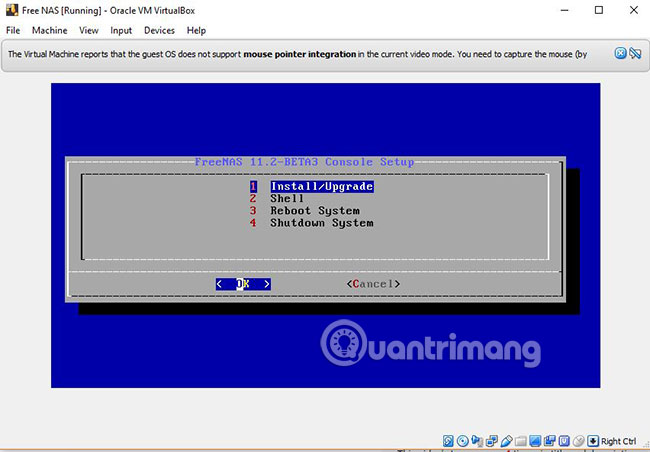
Task: Click the keyboard capture arrow icon
Action: [x=593, y=441]
